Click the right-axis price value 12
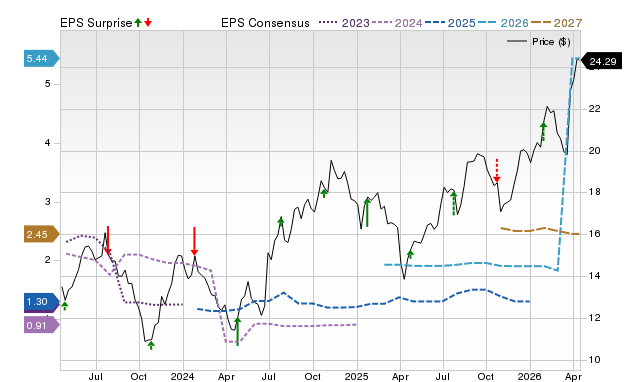640x382 pixels. tap(595, 318)
